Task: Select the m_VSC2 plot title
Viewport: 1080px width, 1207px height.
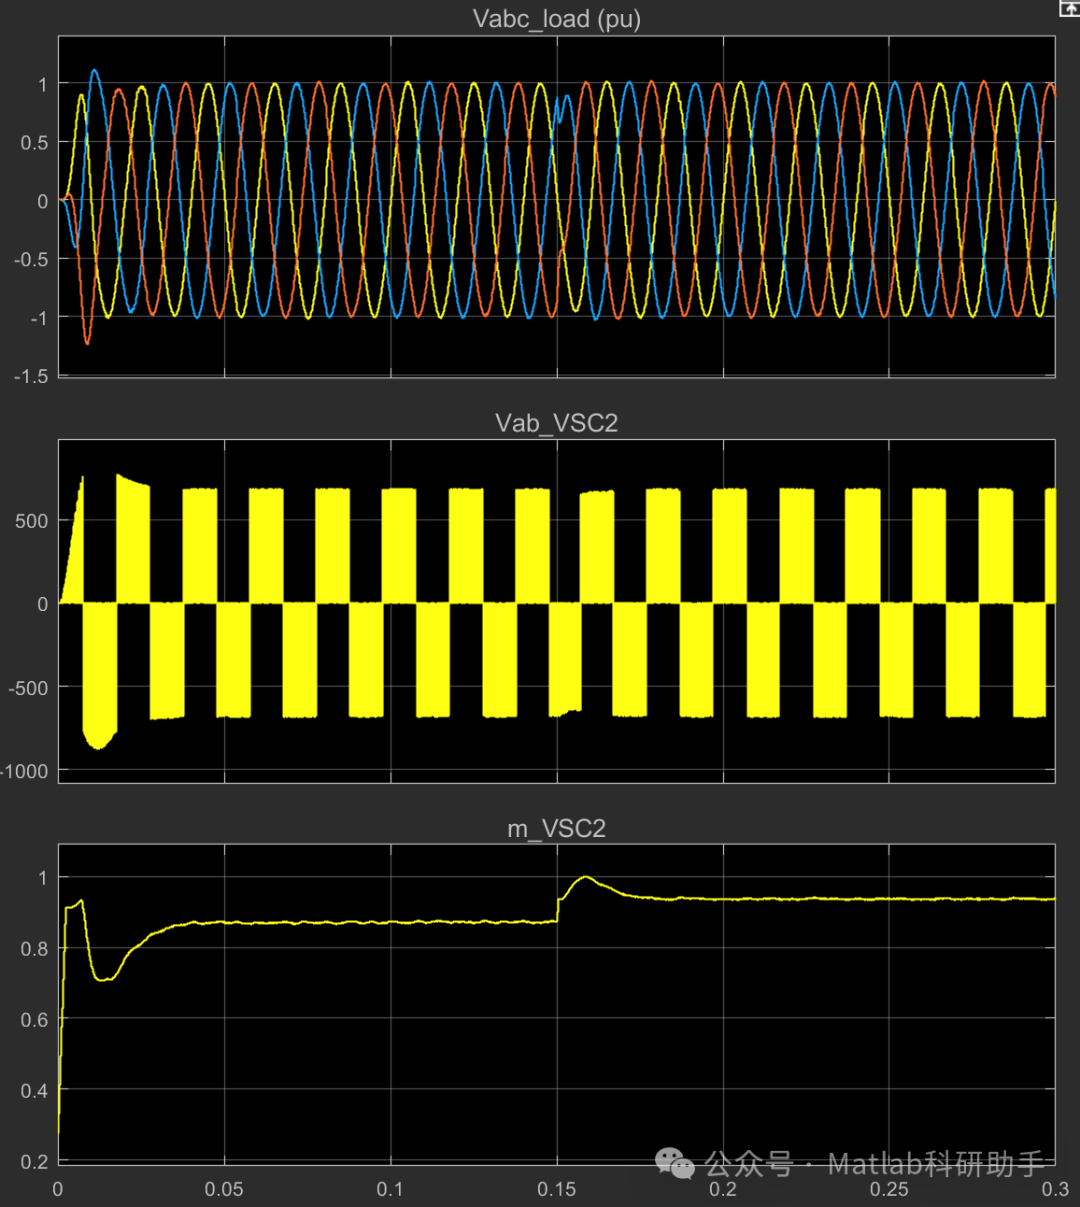Action: (x=557, y=829)
